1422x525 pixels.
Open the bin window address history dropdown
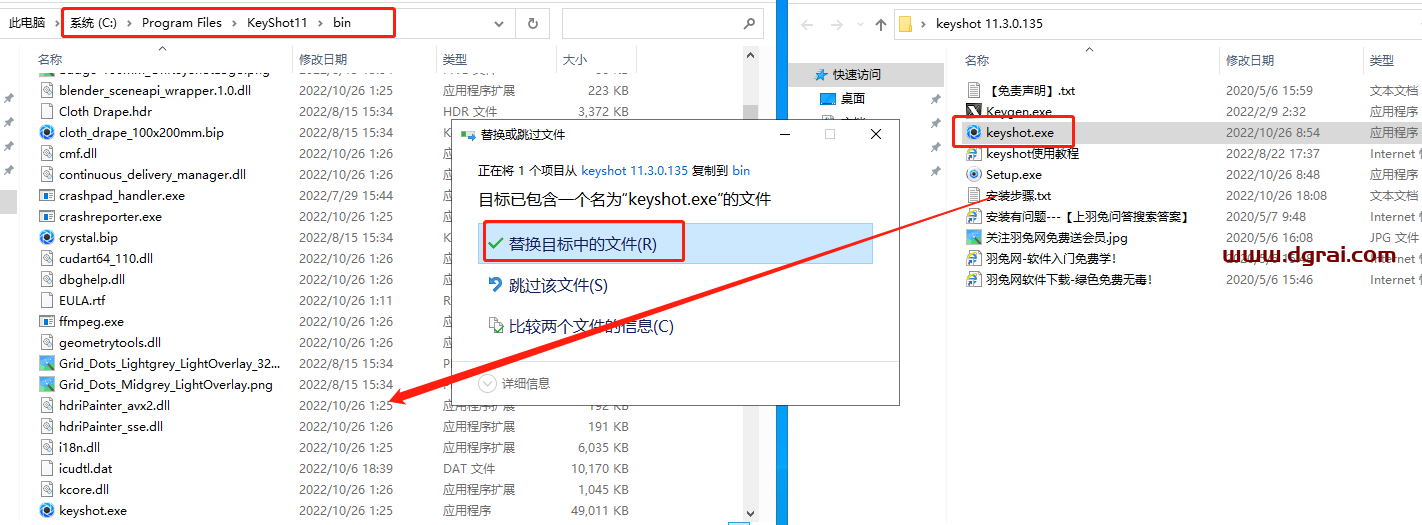tap(499, 23)
